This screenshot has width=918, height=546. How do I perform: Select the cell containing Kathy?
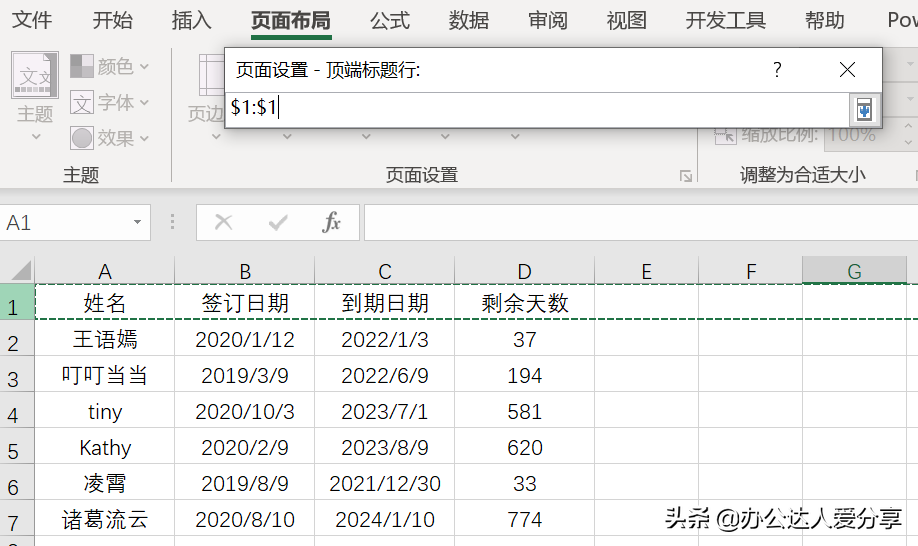tap(105, 447)
